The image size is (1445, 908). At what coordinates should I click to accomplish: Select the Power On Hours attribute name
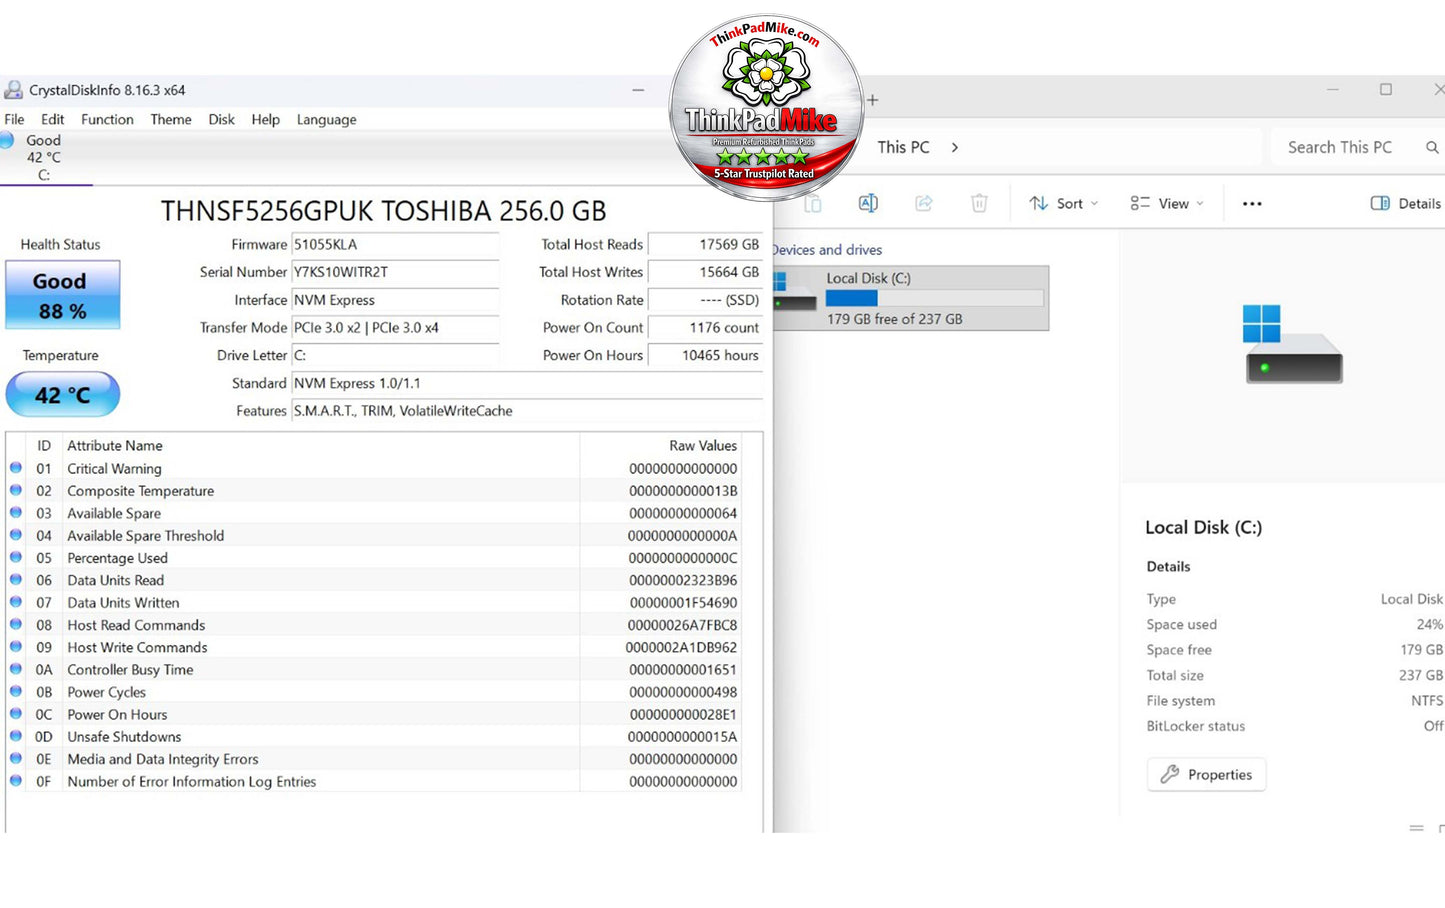tap(117, 714)
